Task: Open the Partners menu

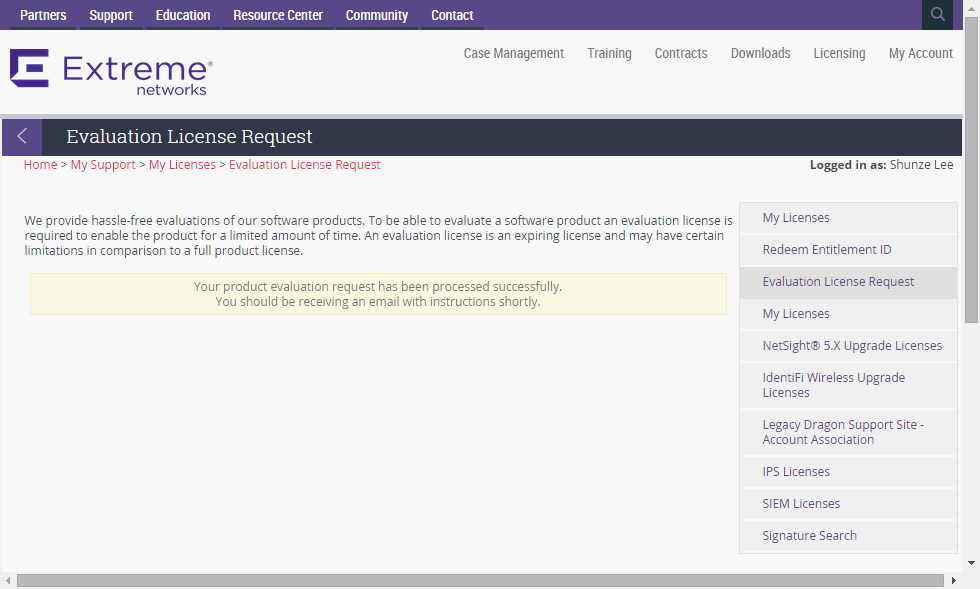Action: coord(43,15)
